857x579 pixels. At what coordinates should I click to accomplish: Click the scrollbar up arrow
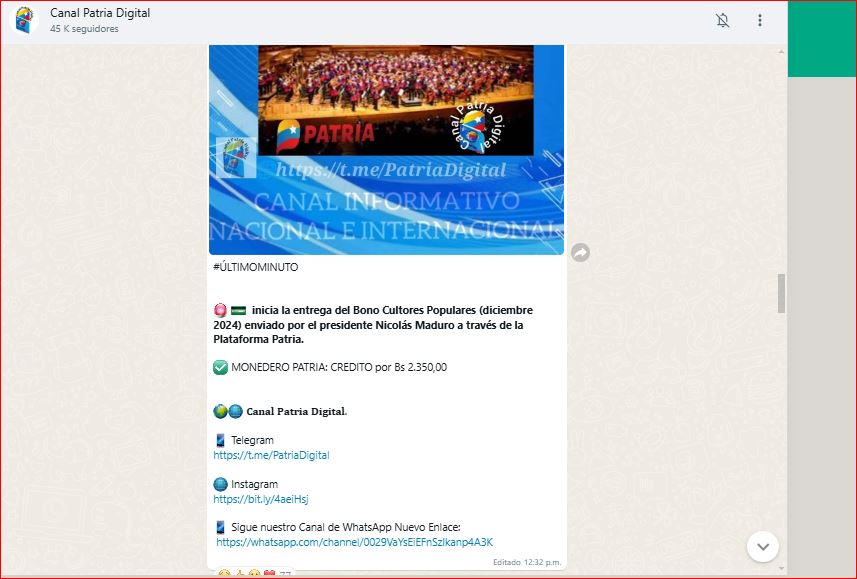(x=782, y=51)
